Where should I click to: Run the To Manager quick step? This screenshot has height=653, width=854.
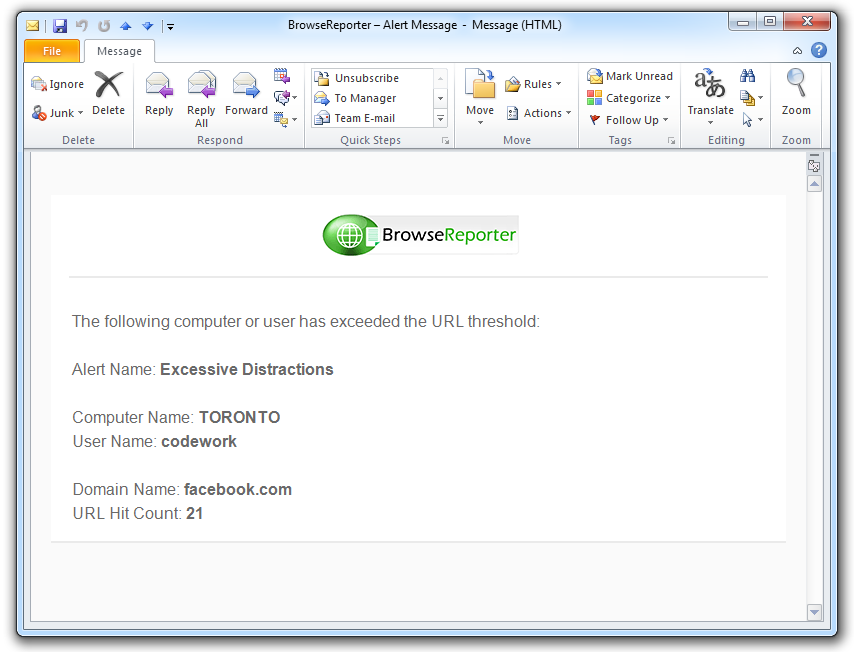(x=373, y=98)
